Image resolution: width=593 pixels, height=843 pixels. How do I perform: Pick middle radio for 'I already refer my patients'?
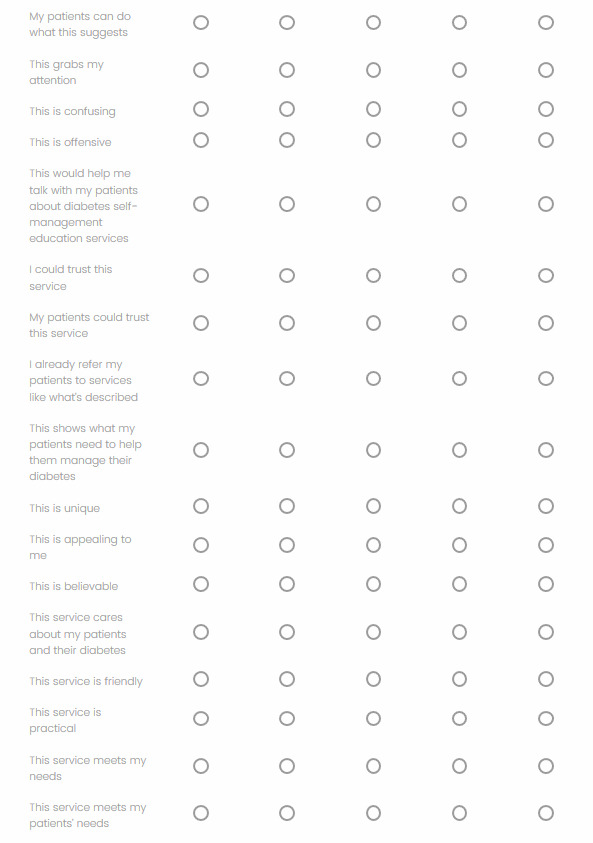tap(373, 378)
